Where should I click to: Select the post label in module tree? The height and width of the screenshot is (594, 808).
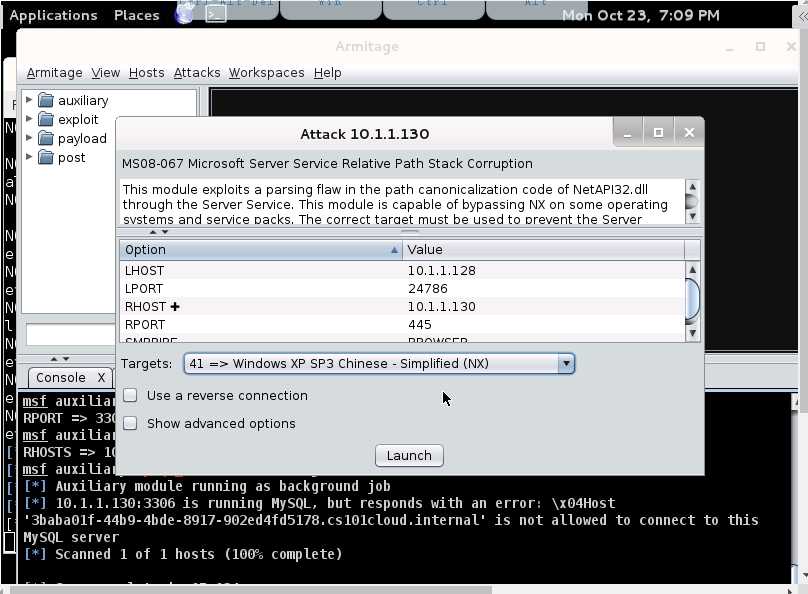72,158
